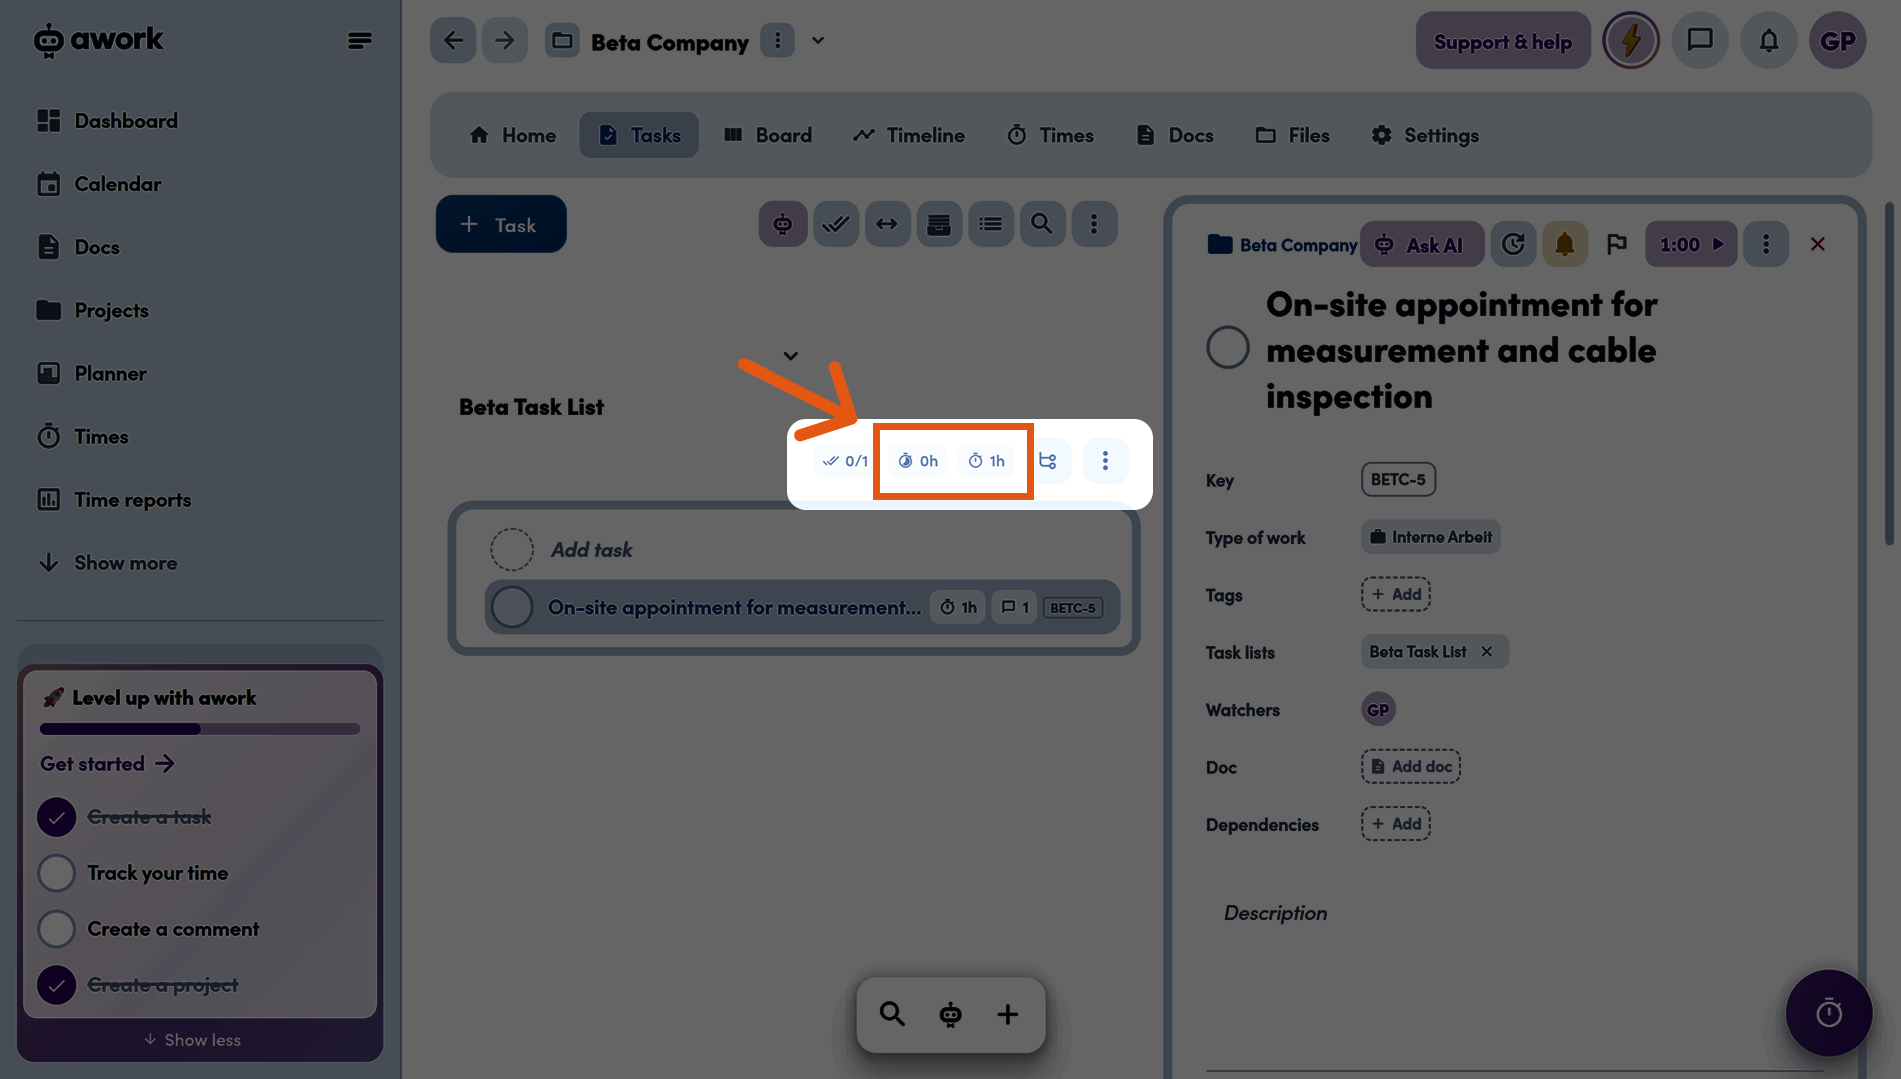Open the notifications bell in the top bar
This screenshot has width=1901, height=1079.
pyautogui.click(x=1768, y=41)
